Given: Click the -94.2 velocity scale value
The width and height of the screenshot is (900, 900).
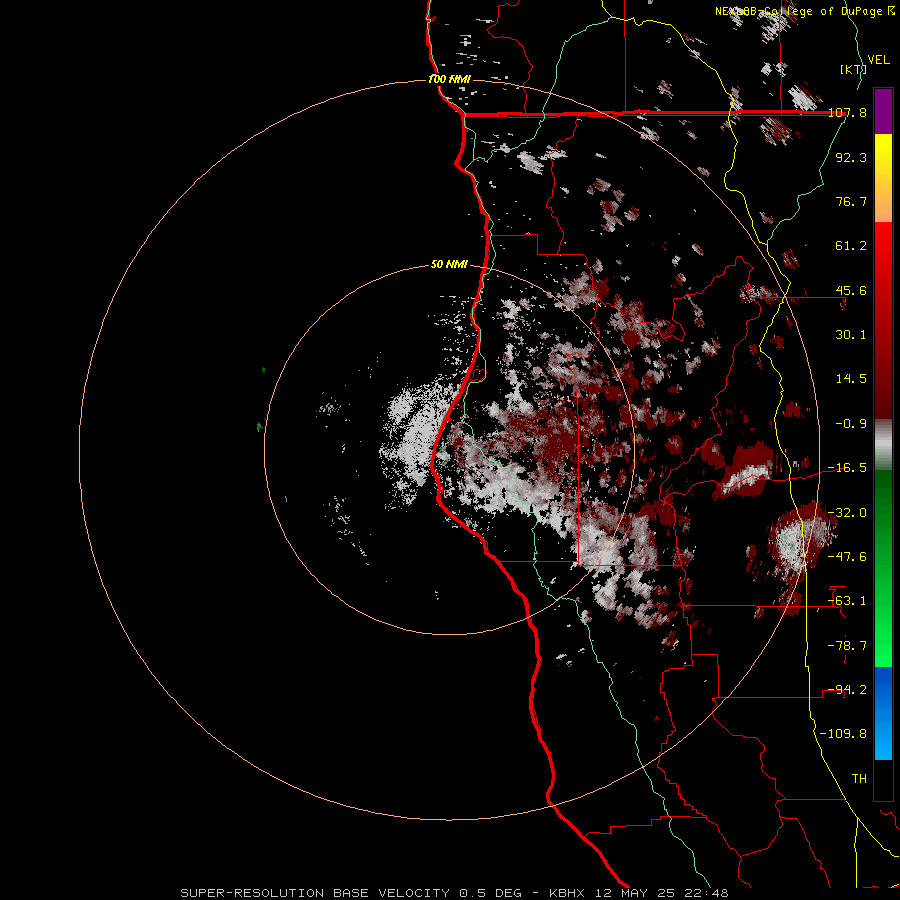Looking at the screenshot, I should (x=847, y=690).
